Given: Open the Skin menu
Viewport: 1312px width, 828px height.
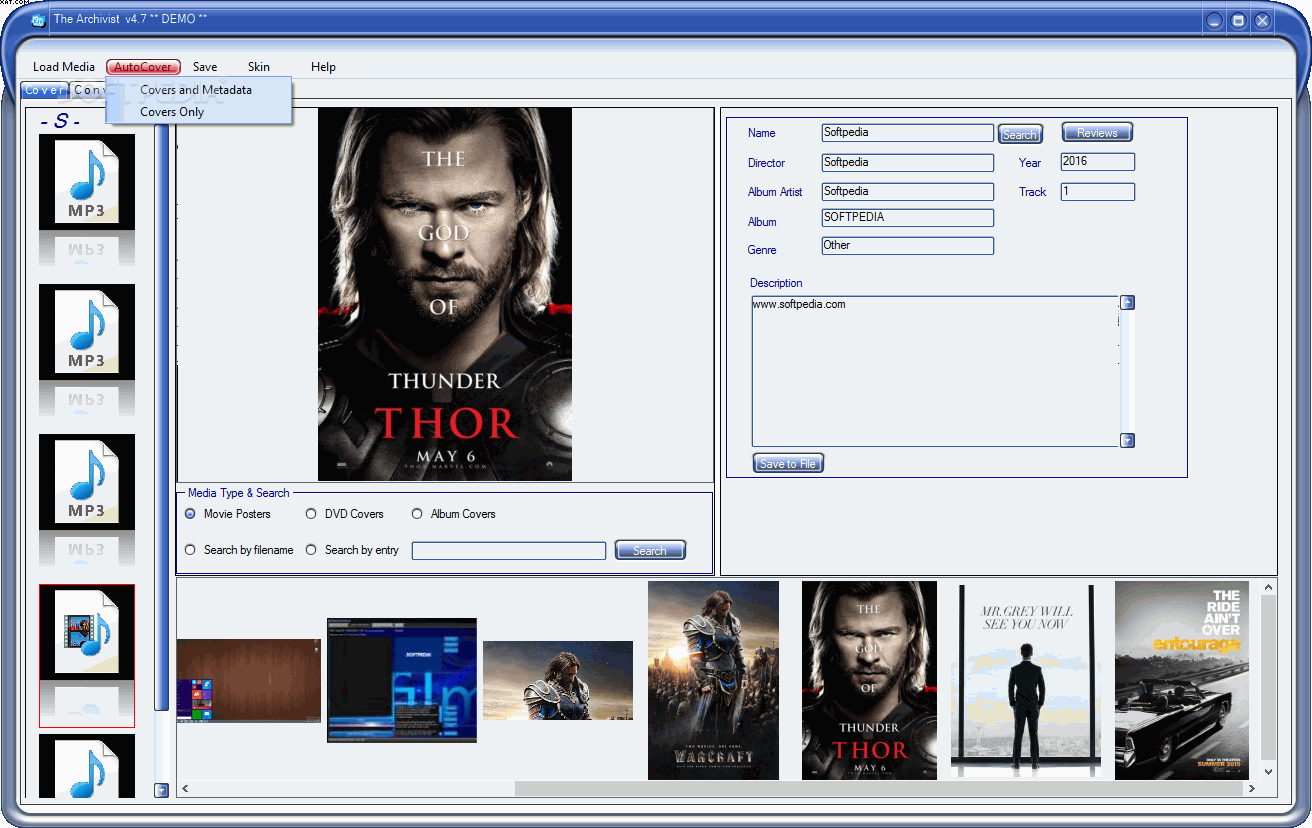Looking at the screenshot, I should tap(259, 67).
